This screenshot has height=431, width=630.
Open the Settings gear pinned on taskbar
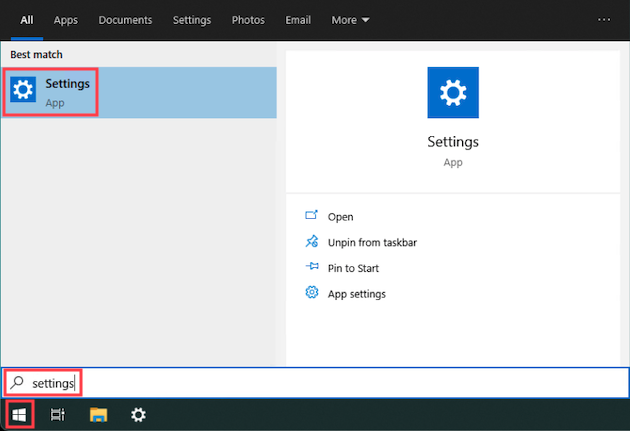pos(138,415)
